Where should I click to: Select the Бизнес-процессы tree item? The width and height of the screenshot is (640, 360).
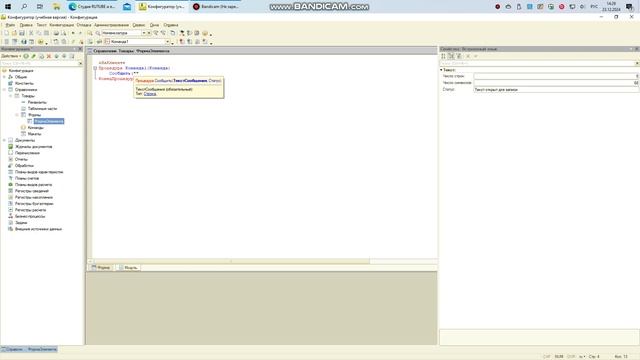(x=30, y=216)
